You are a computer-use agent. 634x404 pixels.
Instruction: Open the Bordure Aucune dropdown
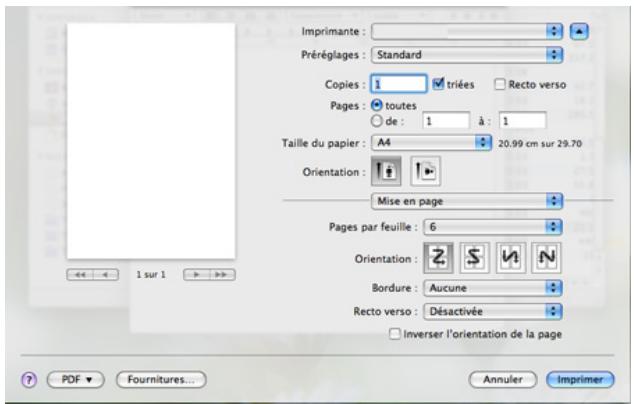493,288
